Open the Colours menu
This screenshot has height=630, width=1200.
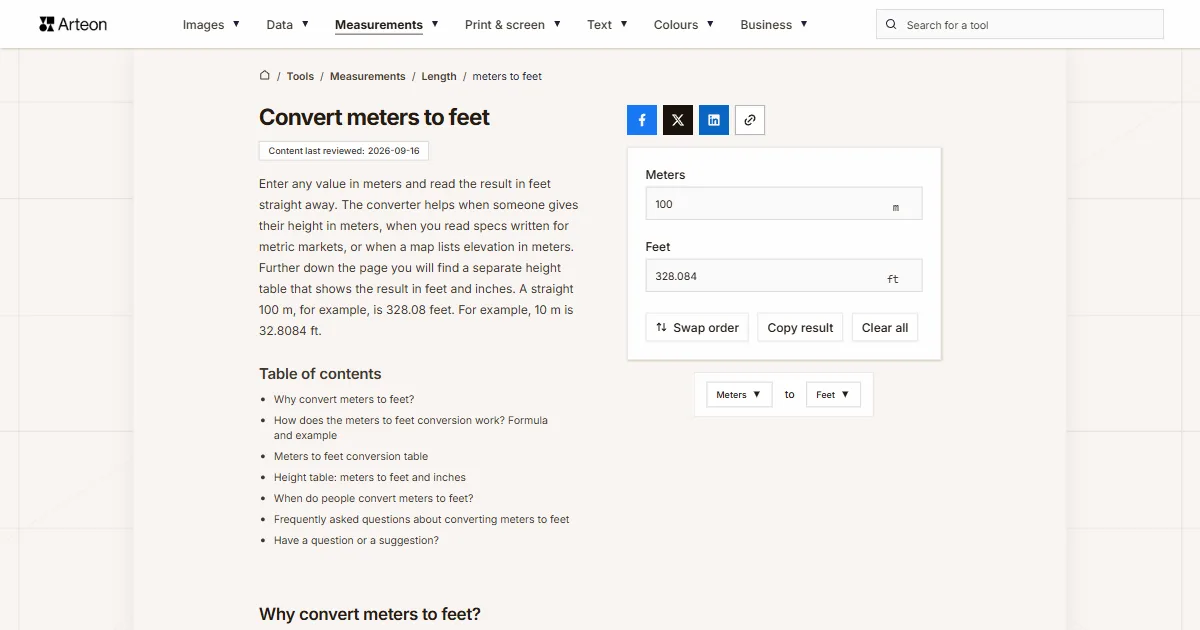coord(684,25)
